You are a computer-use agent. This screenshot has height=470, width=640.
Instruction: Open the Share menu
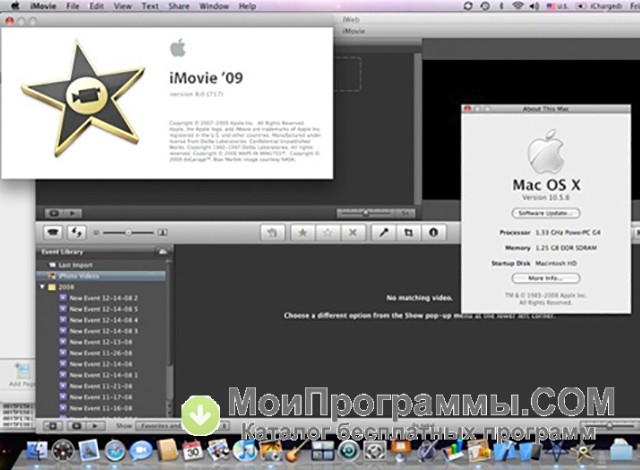[178, 6]
